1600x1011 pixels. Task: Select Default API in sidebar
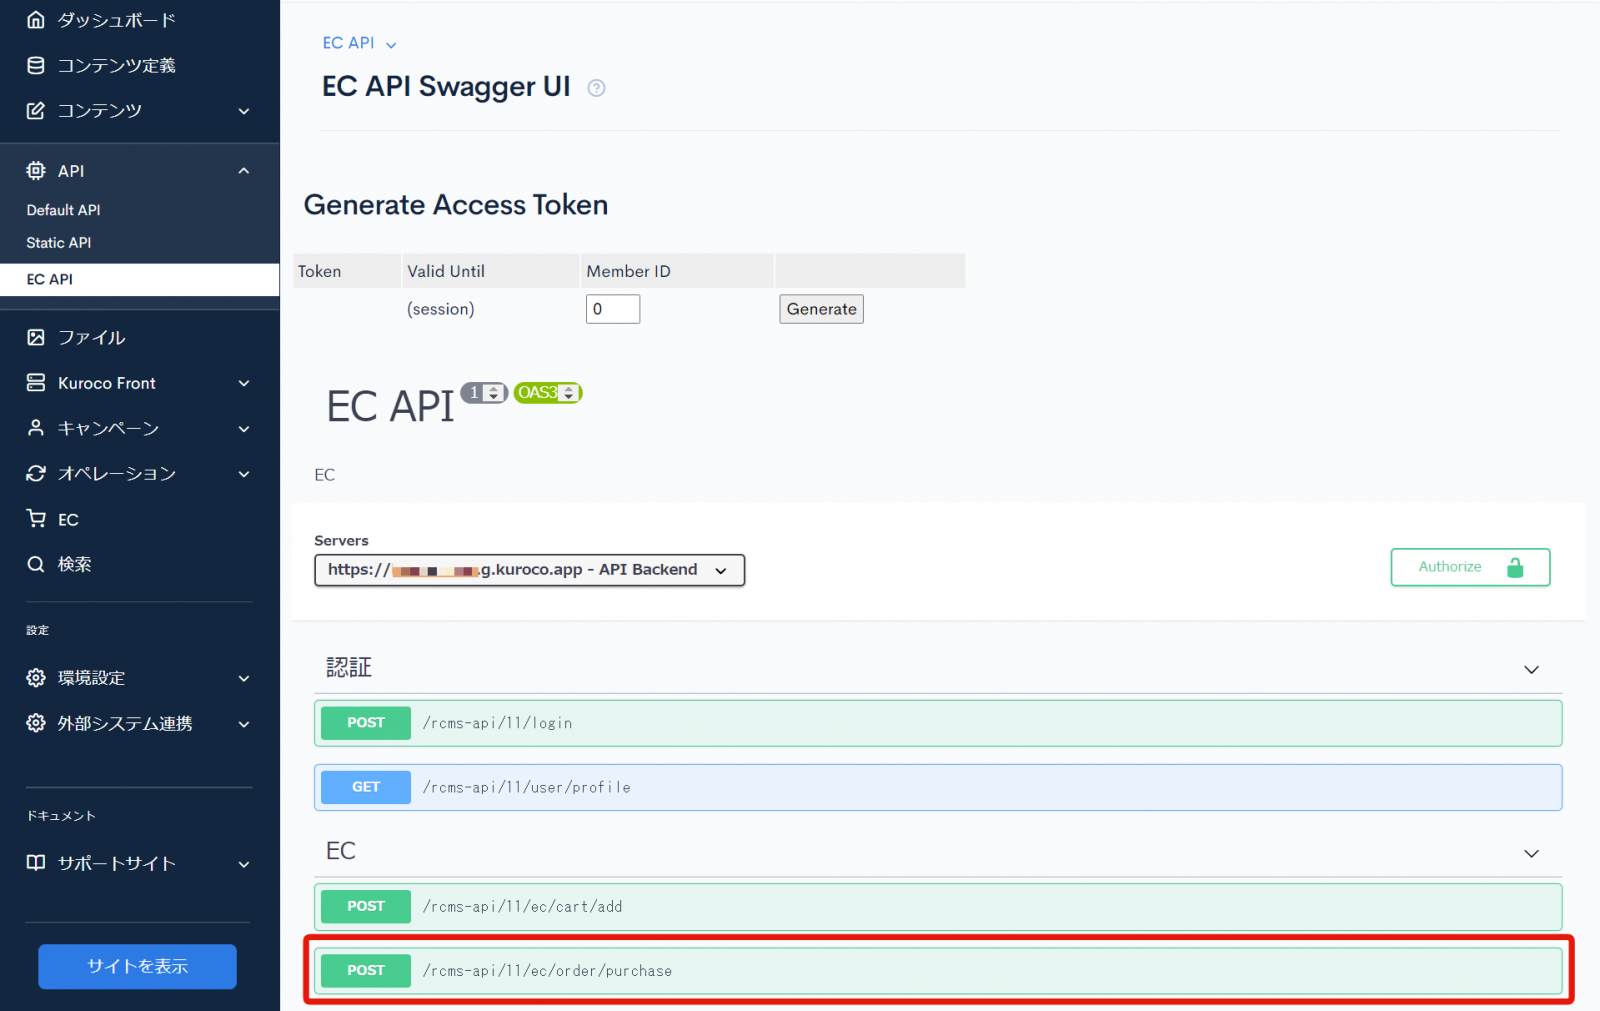coord(63,210)
